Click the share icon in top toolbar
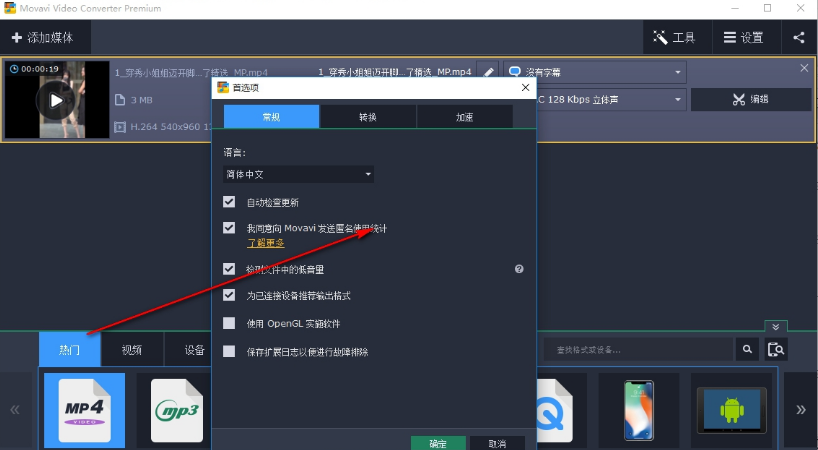The height and width of the screenshot is (450, 818). click(799, 38)
